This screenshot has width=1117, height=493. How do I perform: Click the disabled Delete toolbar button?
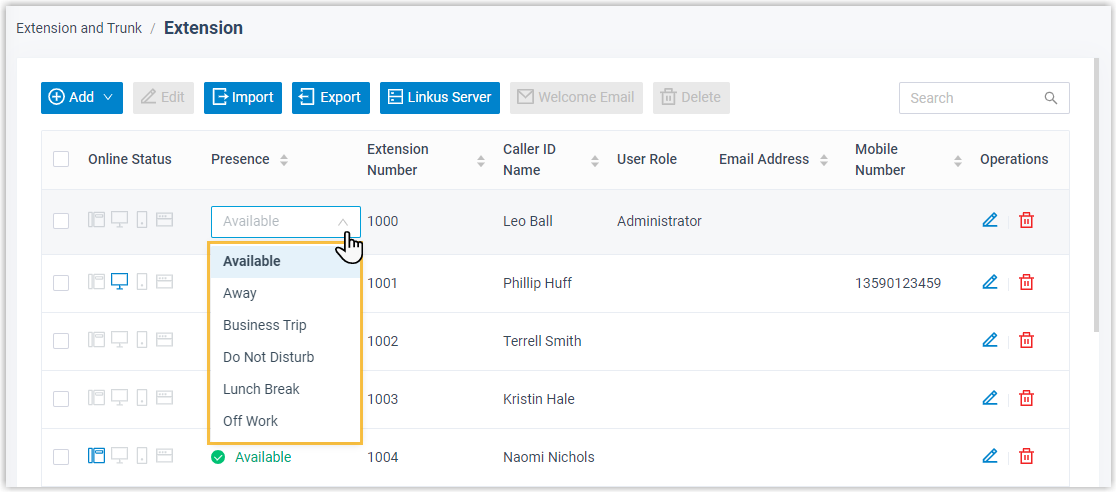[691, 98]
